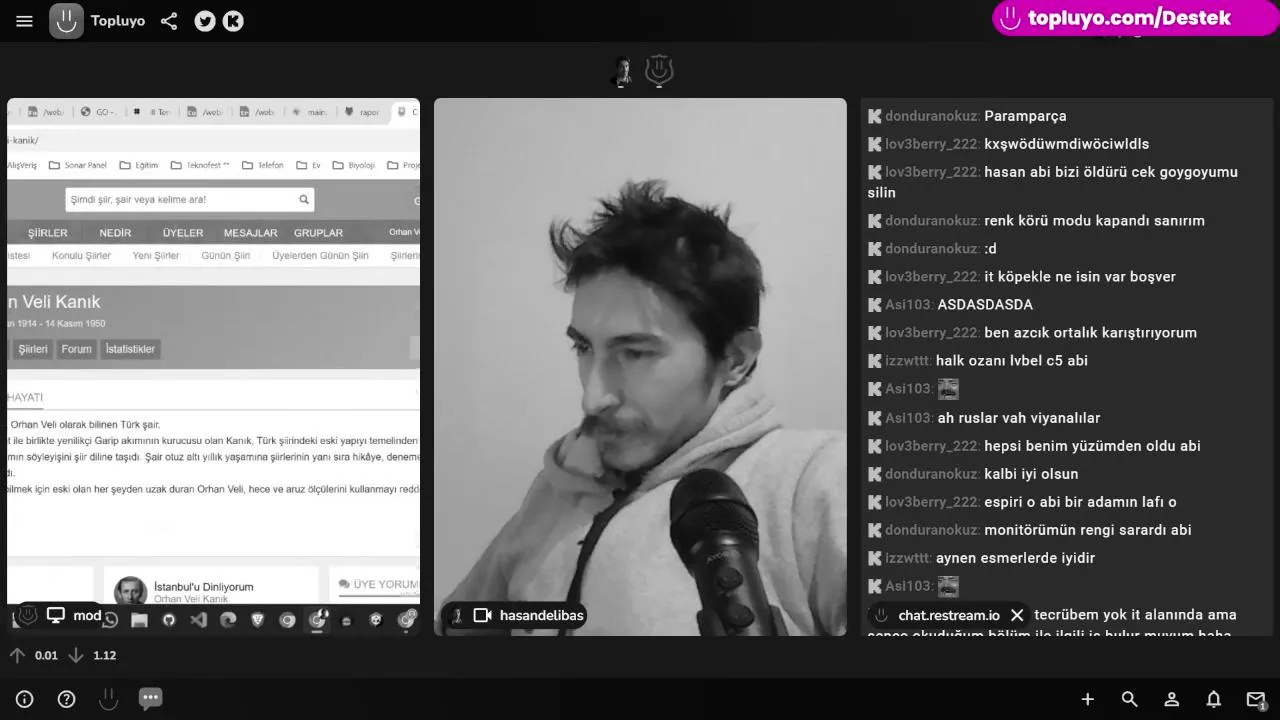Open Edge from the shared-screen taskbar
The height and width of the screenshot is (720, 1280).
(x=228, y=620)
